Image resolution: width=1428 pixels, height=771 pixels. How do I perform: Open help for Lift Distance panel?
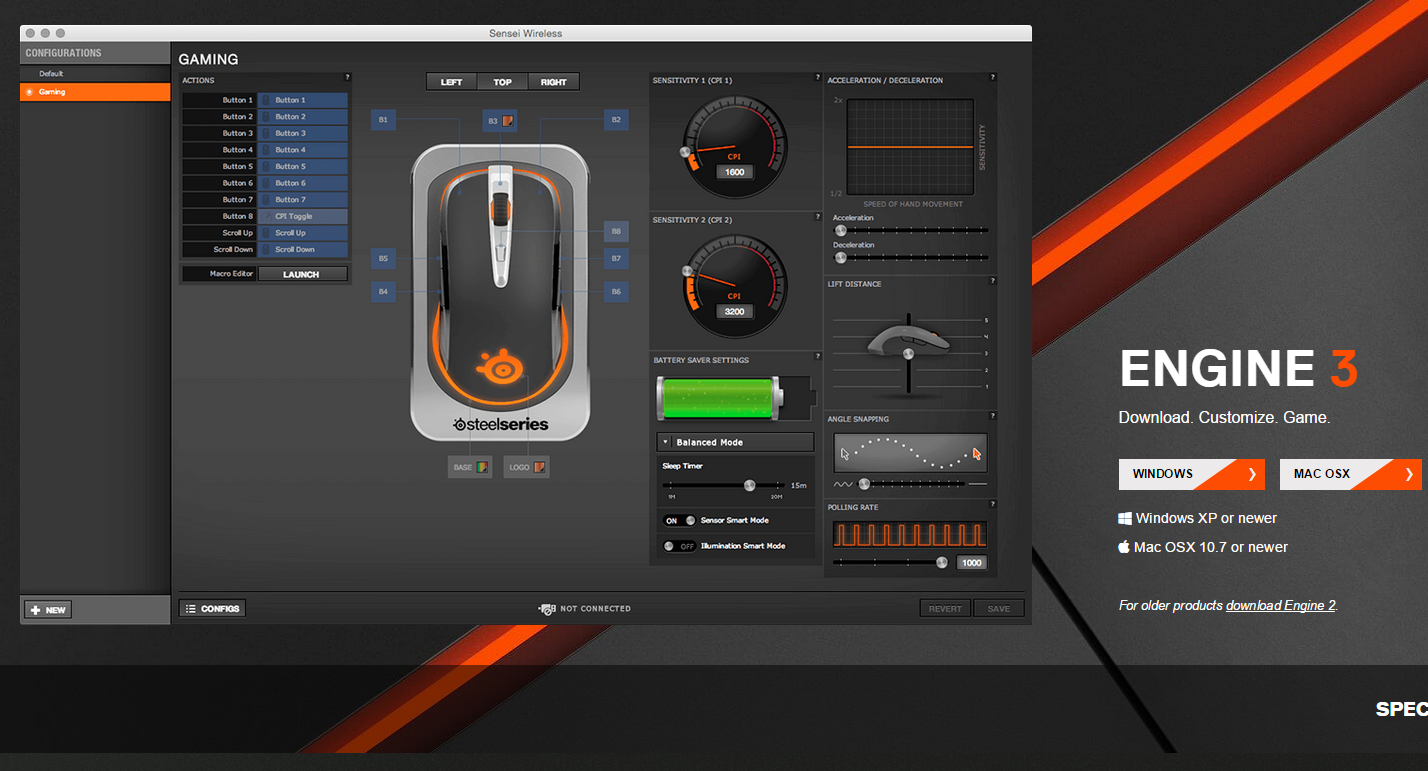[x=992, y=281]
